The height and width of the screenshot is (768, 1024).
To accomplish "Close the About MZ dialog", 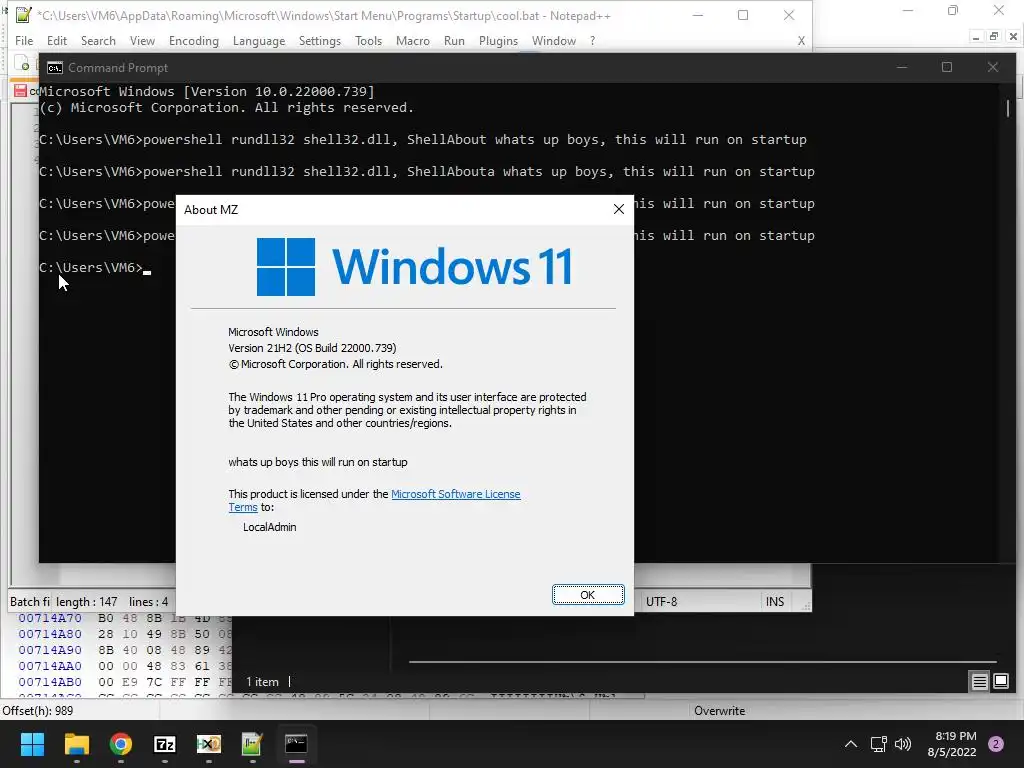I will click(x=618, y=209).
